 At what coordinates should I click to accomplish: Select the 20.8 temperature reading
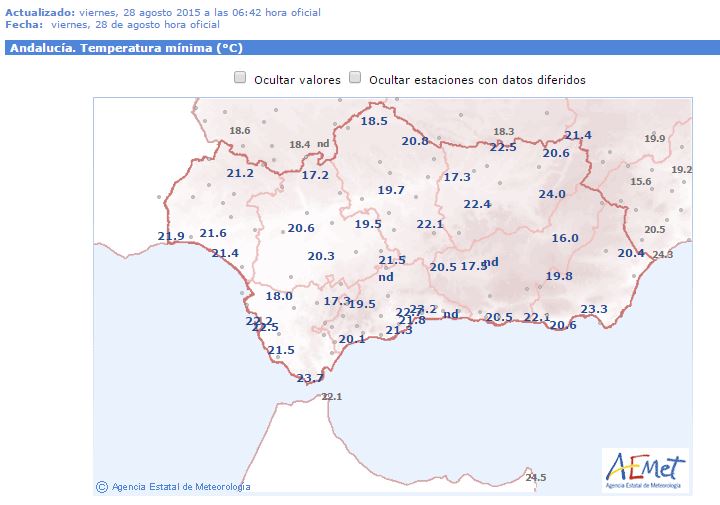click(x=415, y=141)
